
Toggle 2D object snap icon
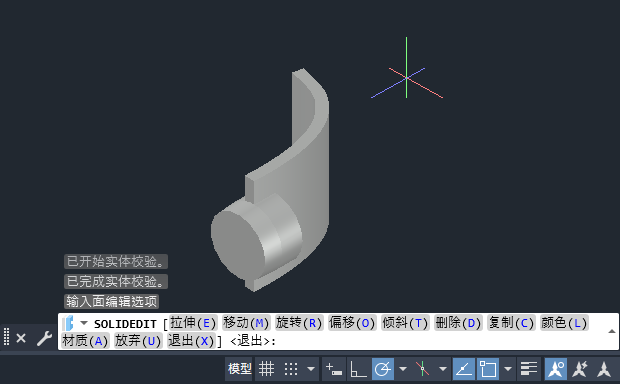(488, 369)
